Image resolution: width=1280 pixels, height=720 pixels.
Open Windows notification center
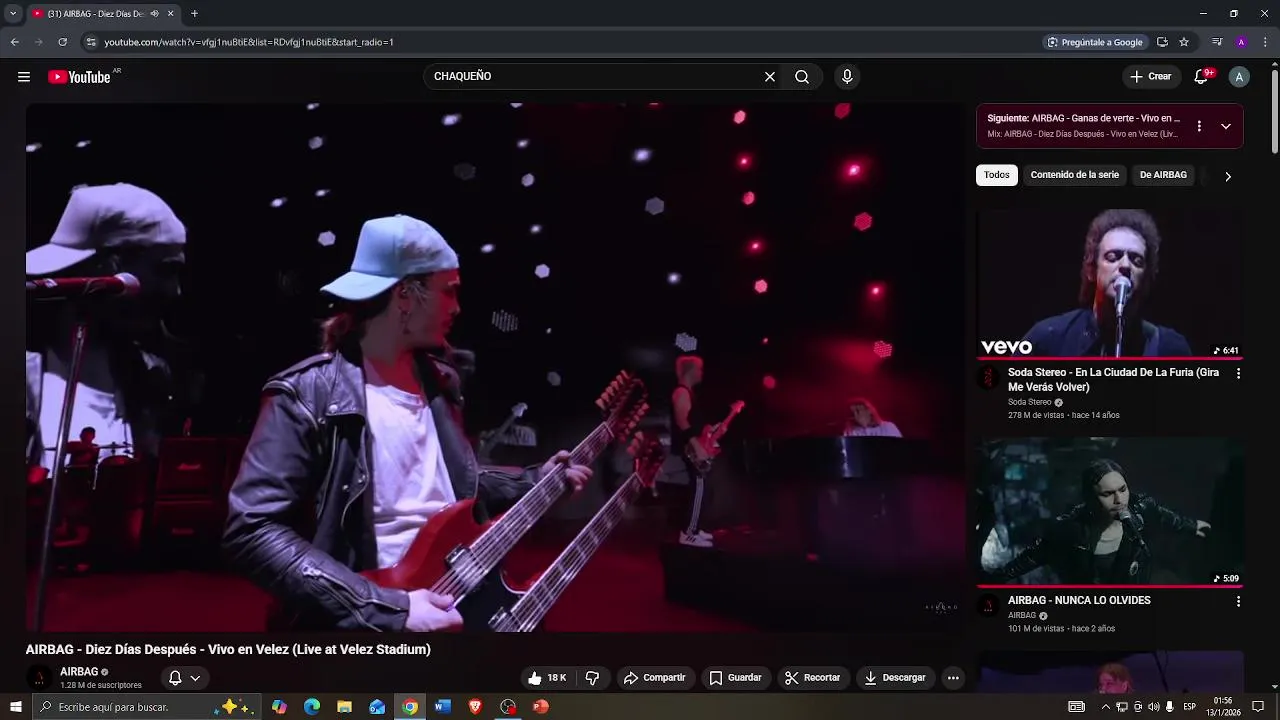(1258, 707)
